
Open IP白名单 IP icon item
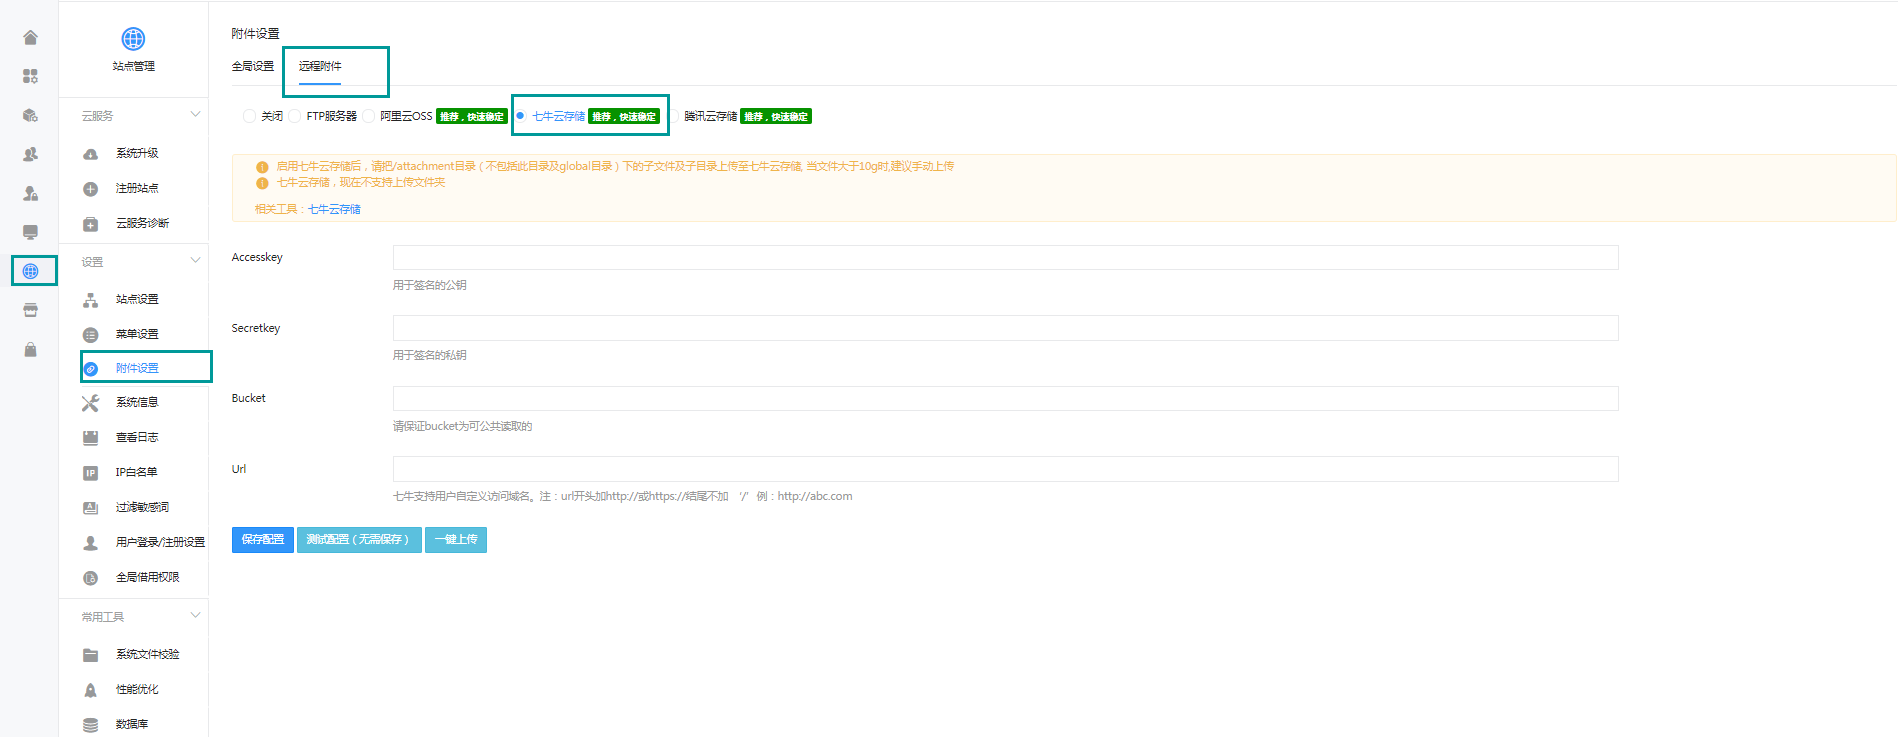[x=90, y=473]
